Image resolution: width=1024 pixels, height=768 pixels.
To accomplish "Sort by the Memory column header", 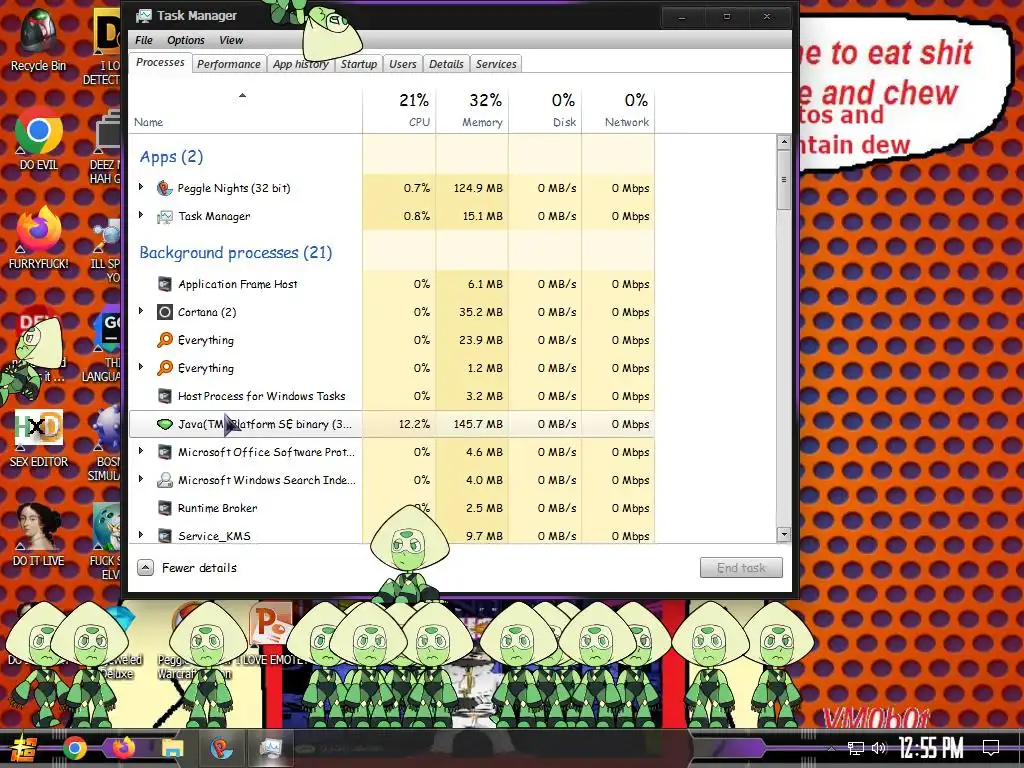I will coord(473,109).
